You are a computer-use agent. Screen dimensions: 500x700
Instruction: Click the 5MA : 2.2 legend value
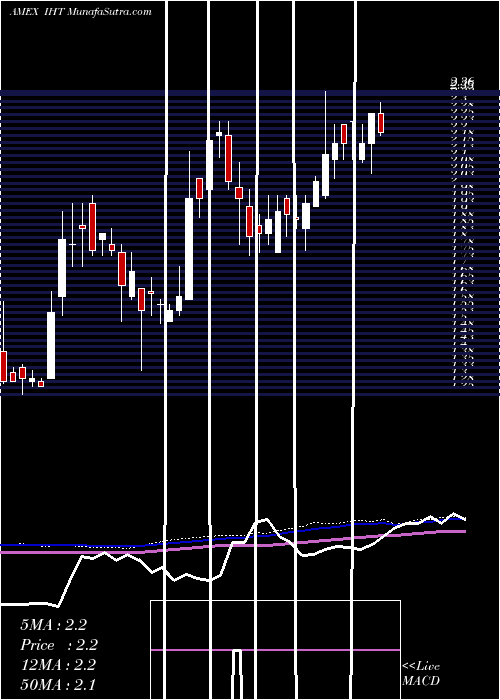click(x=53, y=625)
